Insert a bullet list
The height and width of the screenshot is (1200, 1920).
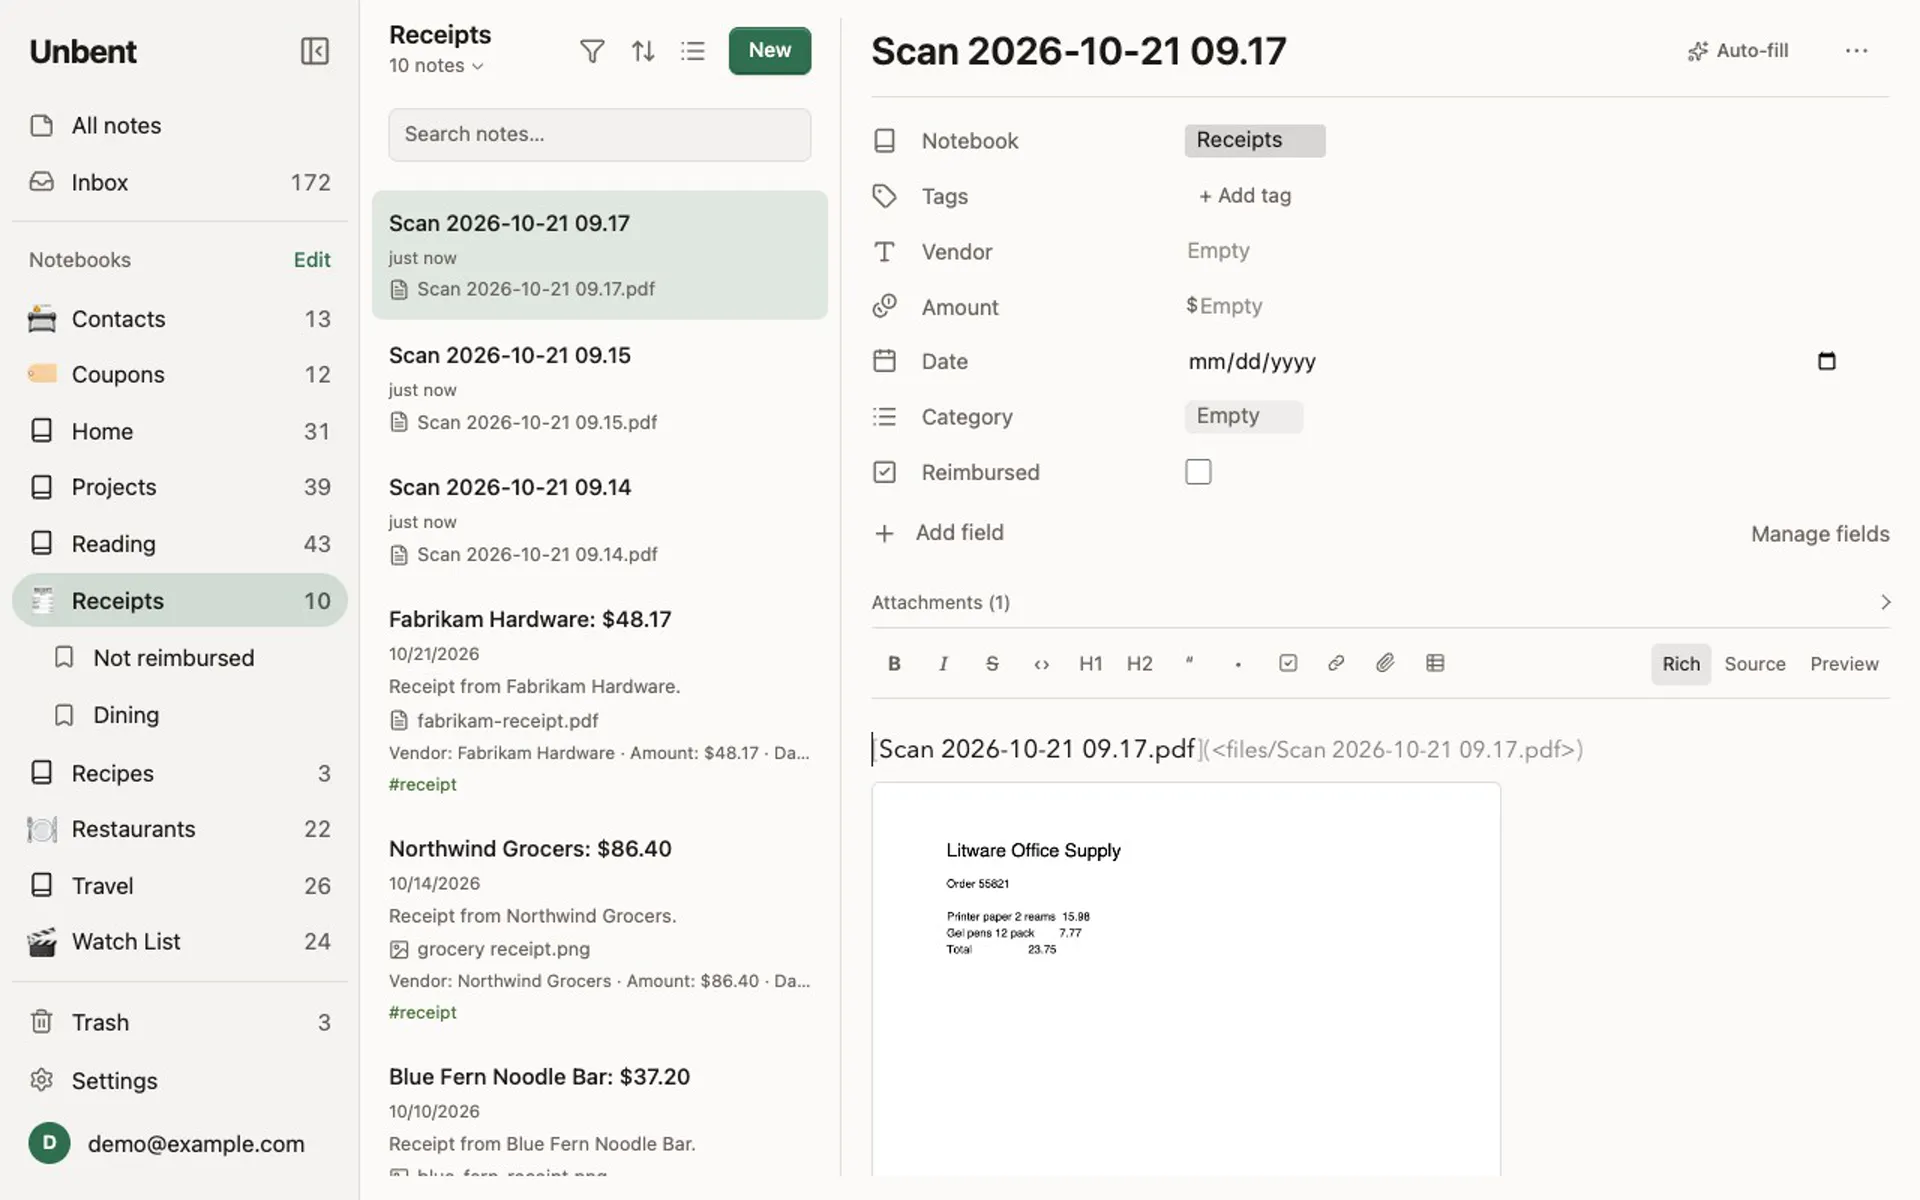pyautogui.click(x=1238, y=664)
